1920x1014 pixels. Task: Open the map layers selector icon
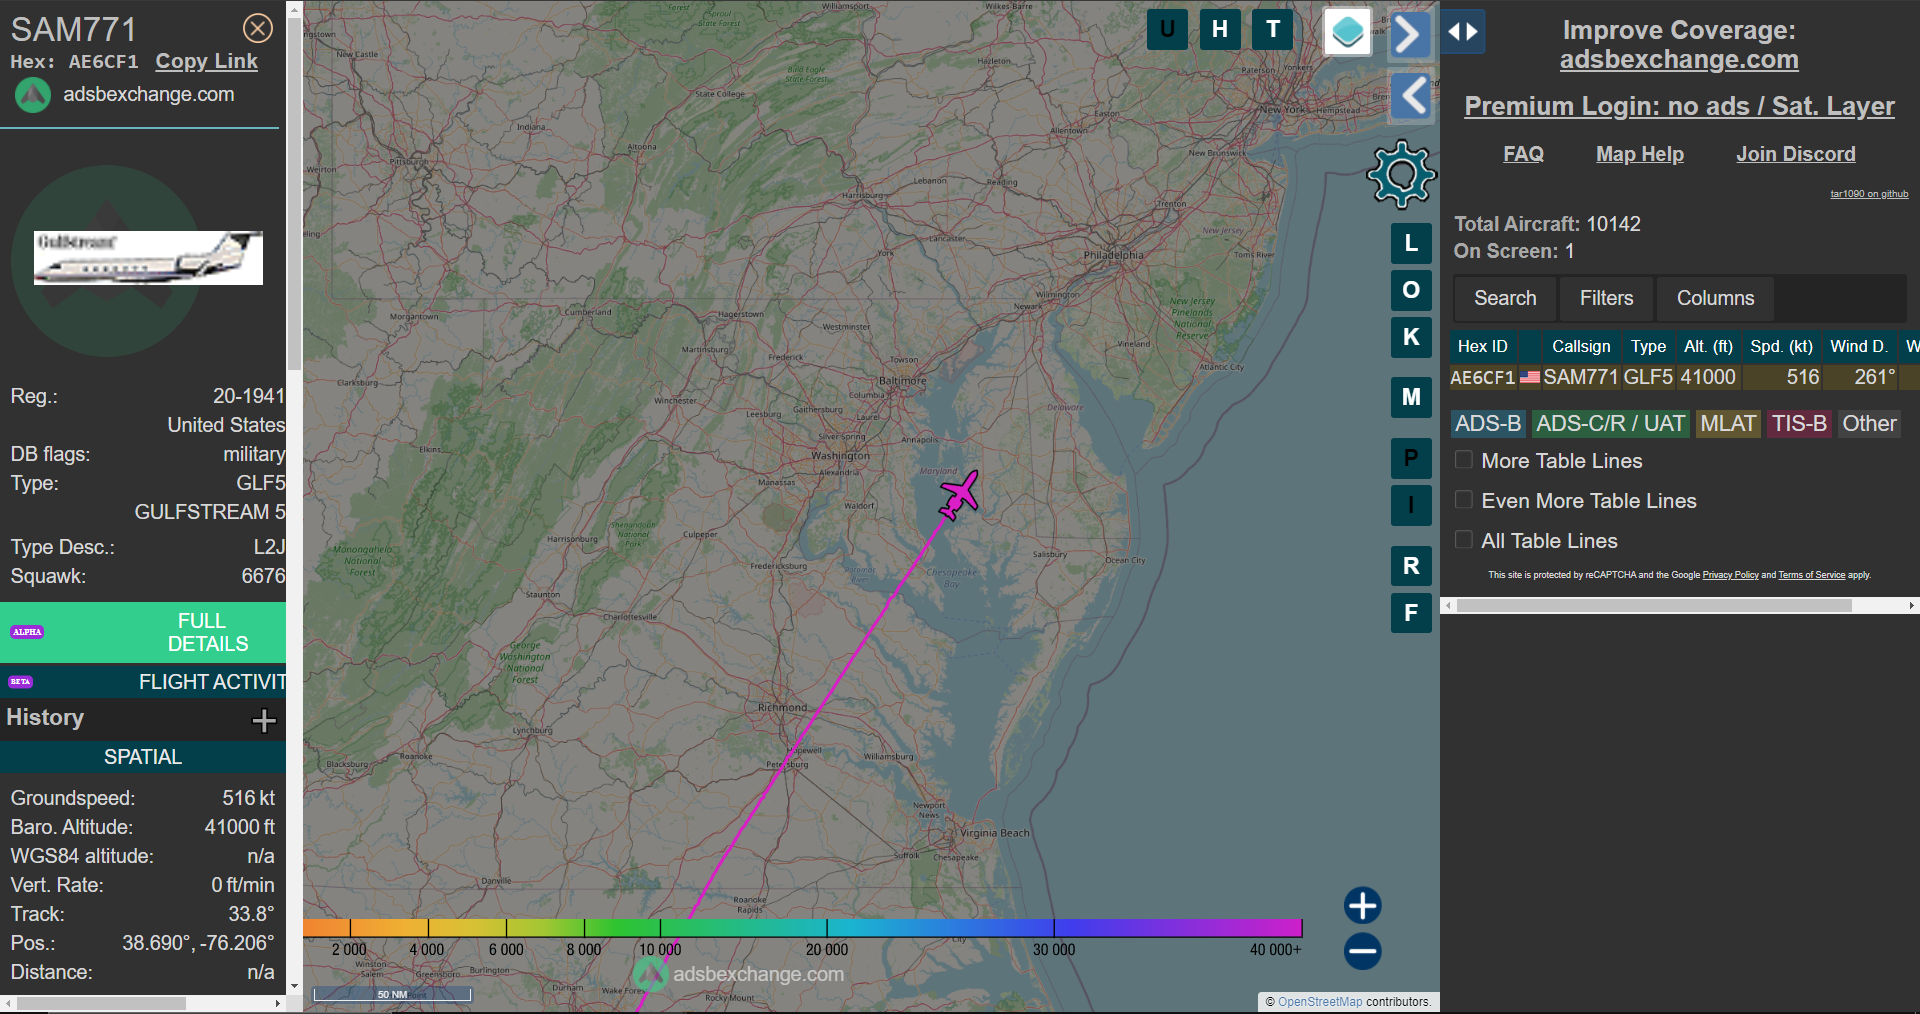1347,32
